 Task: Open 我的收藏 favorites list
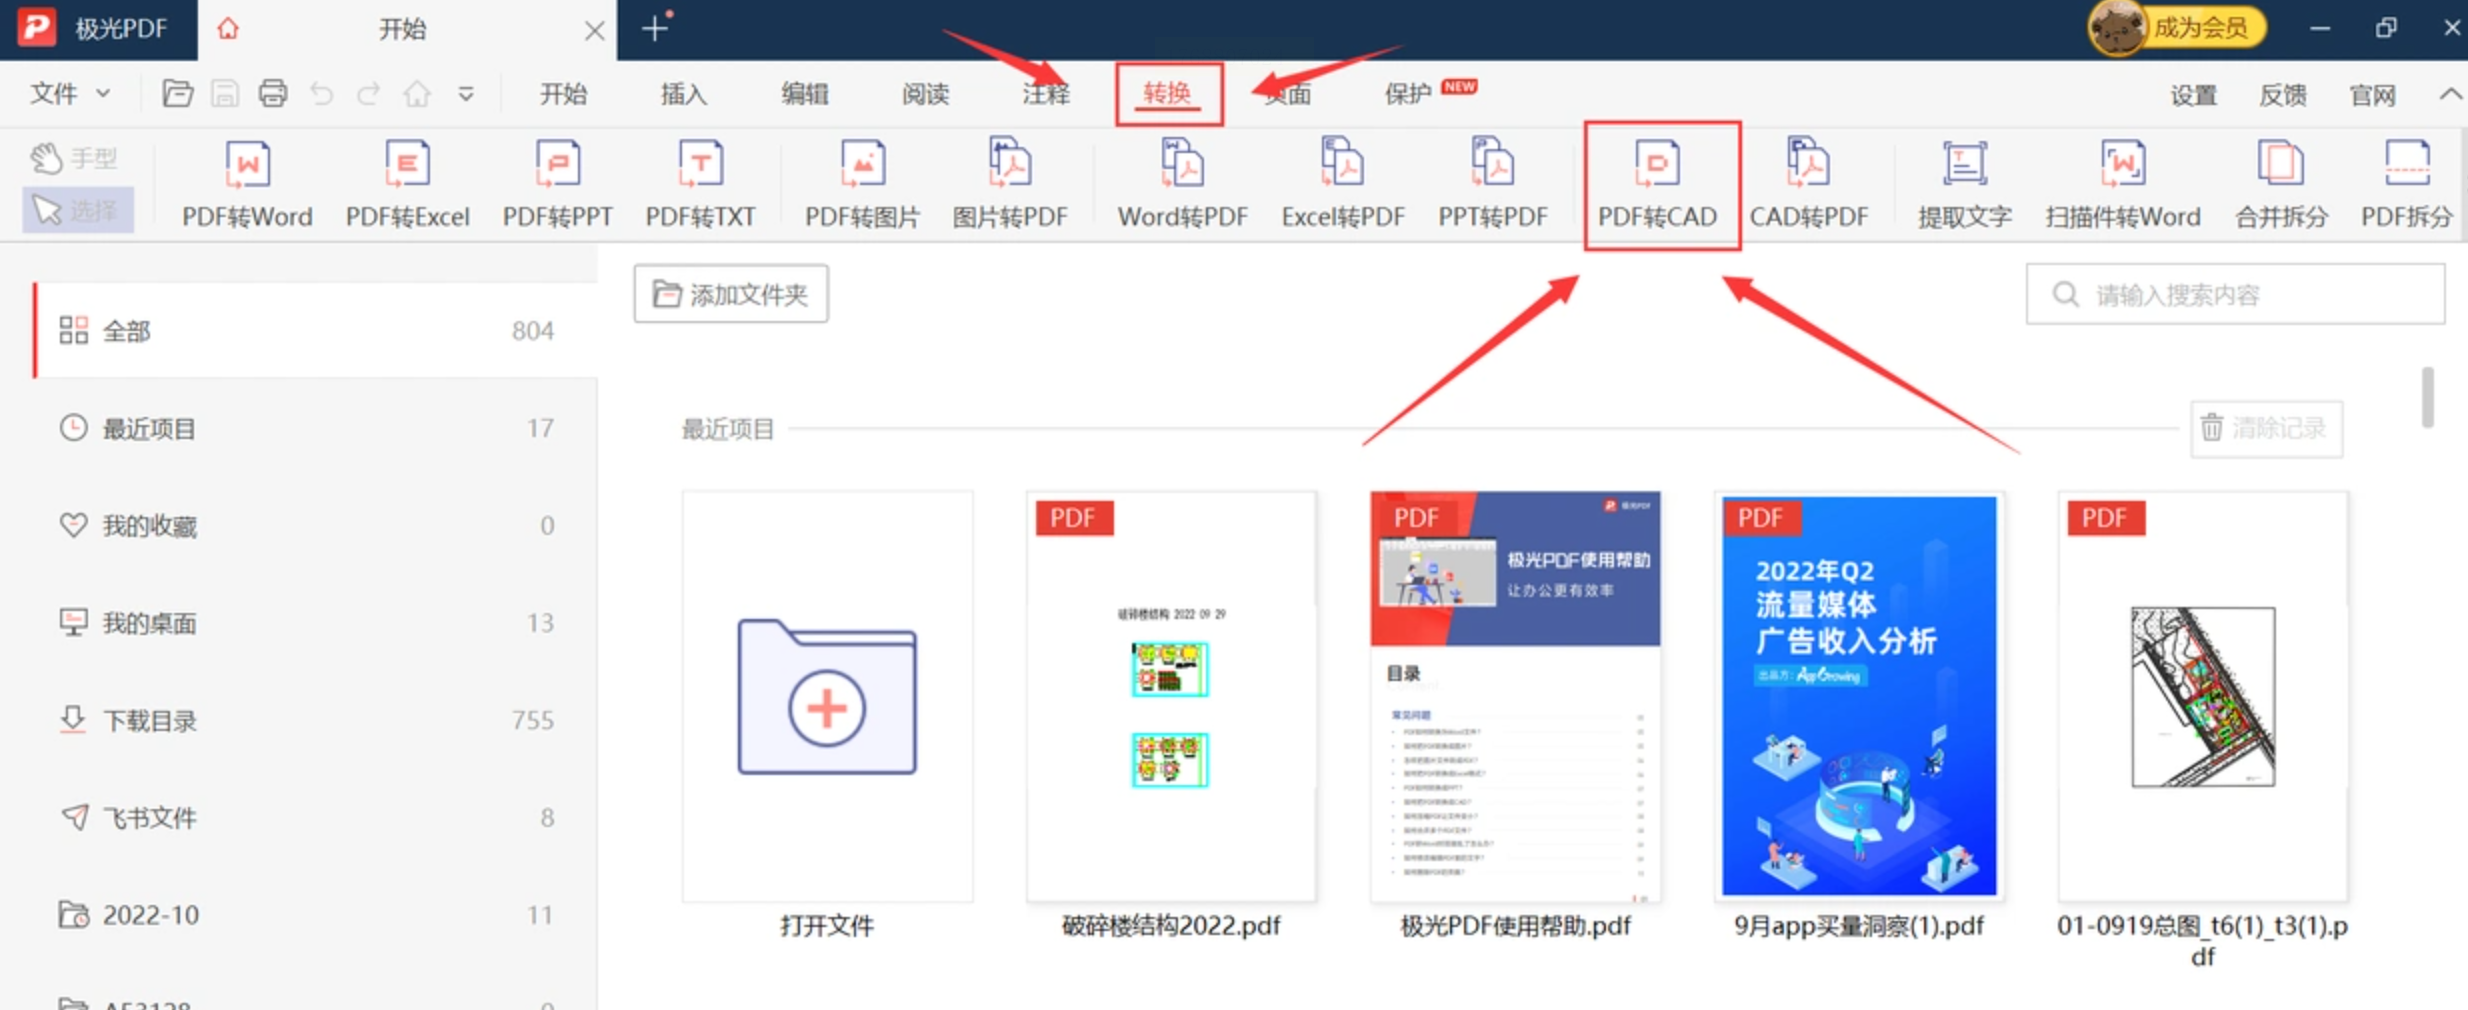(316, 525)
